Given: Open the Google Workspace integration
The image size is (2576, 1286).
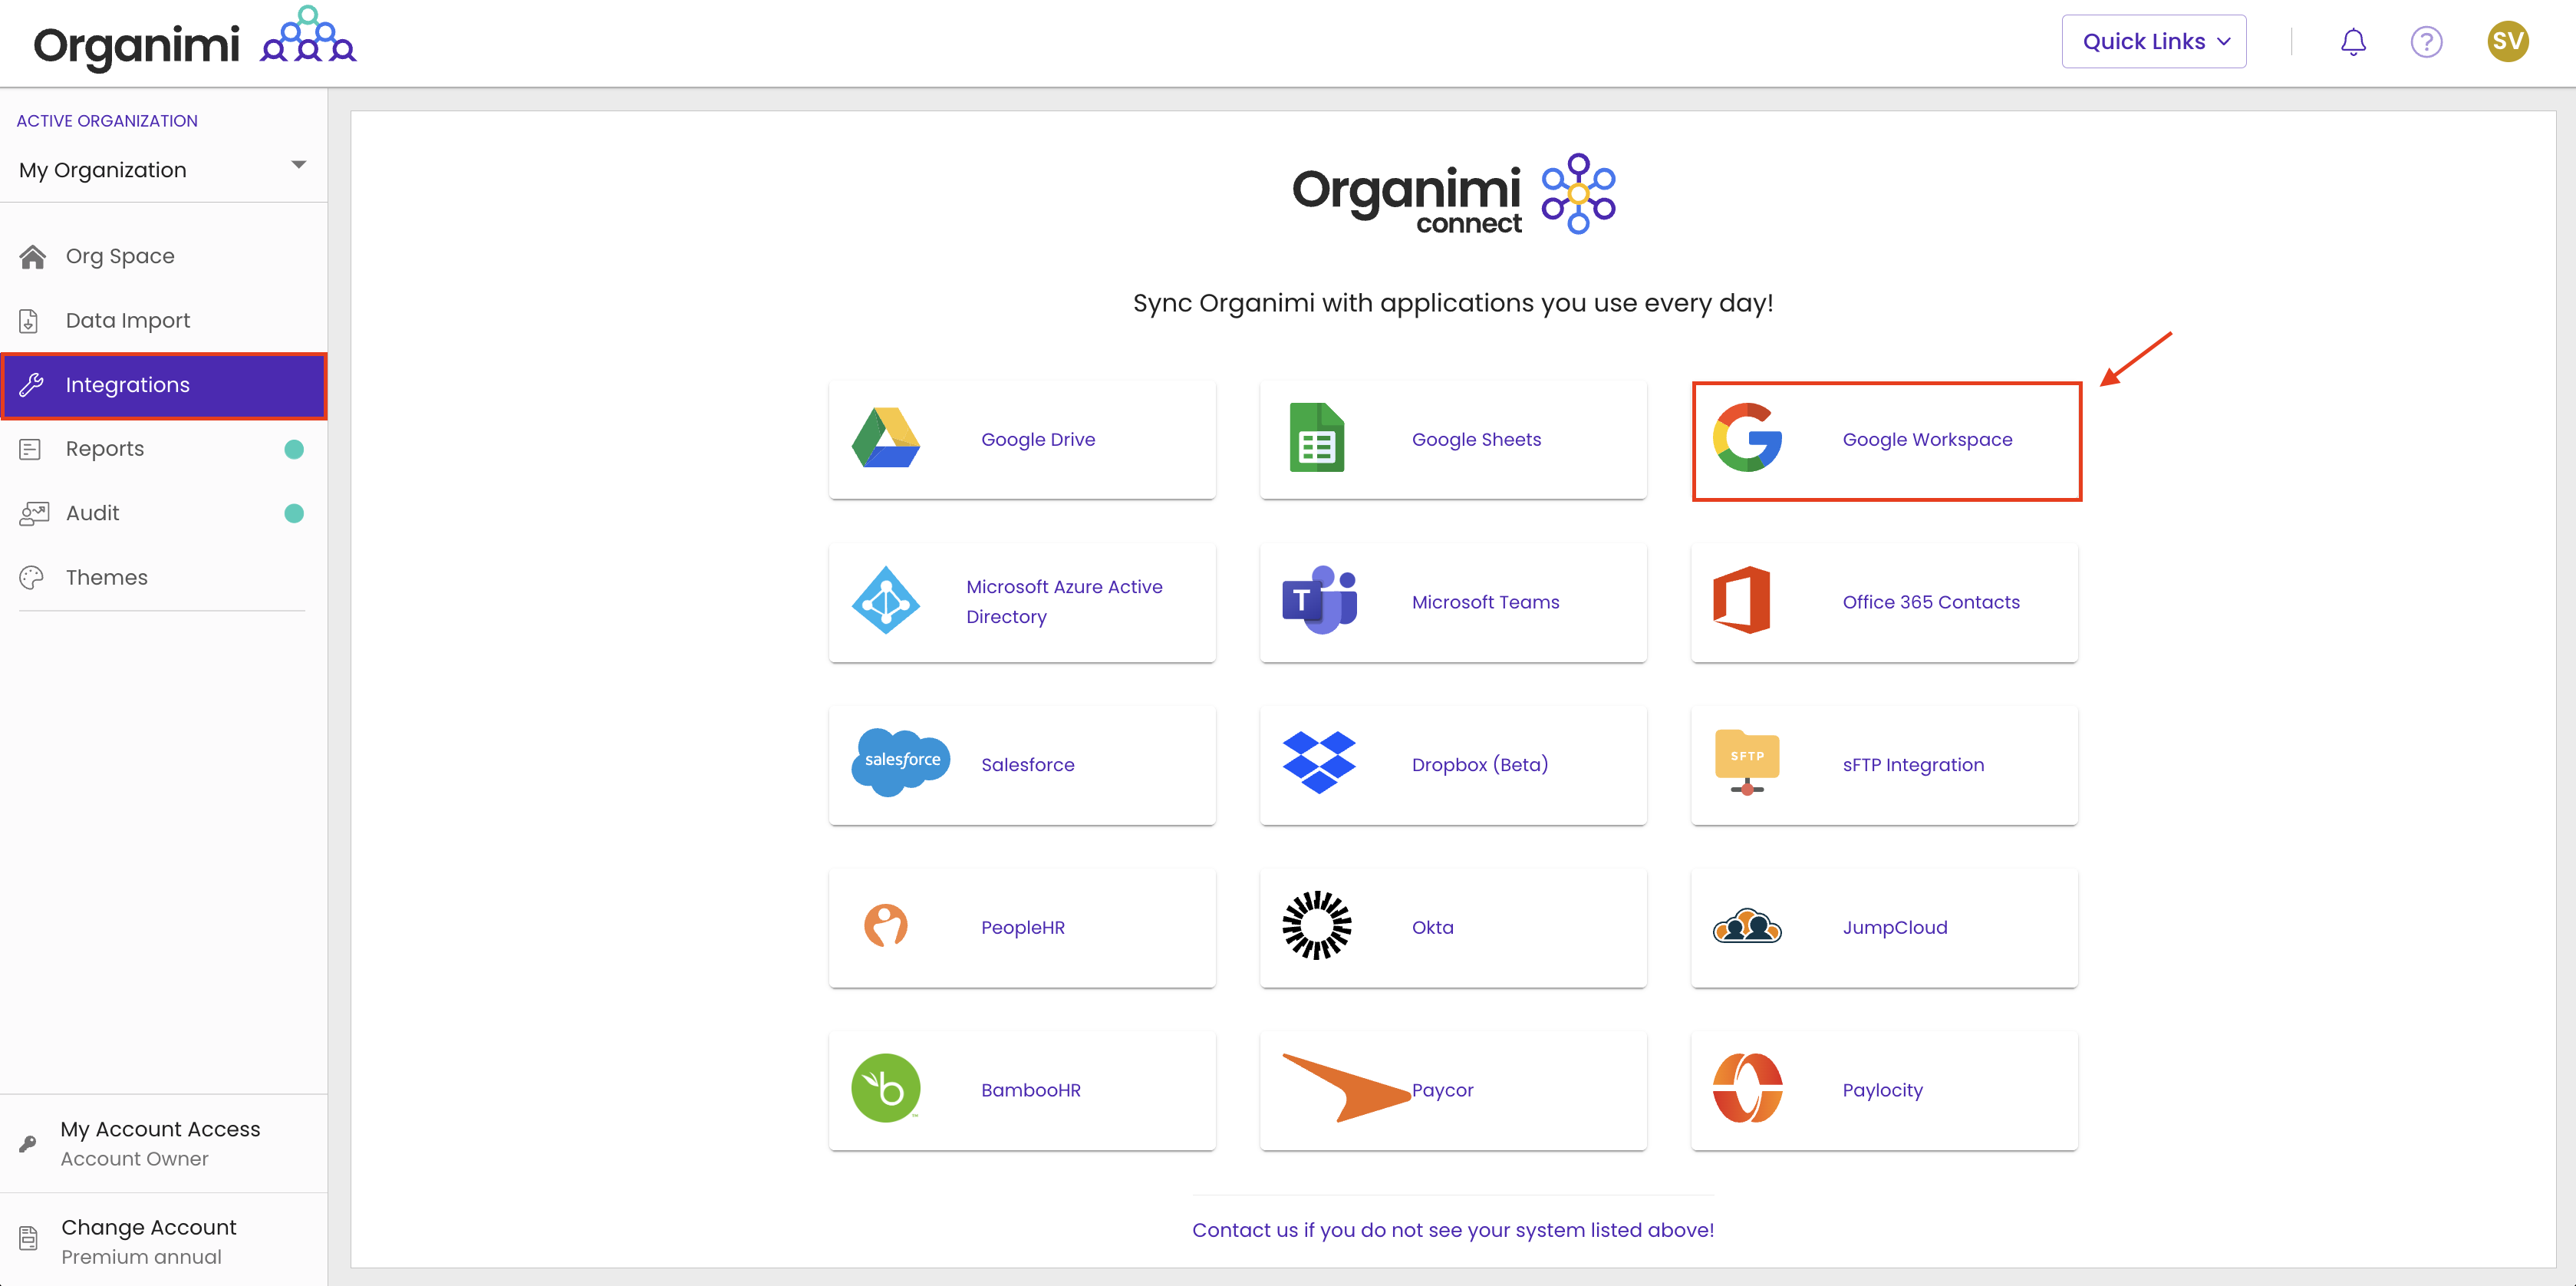Looking at the screenshot, I should pos(1886,440).
